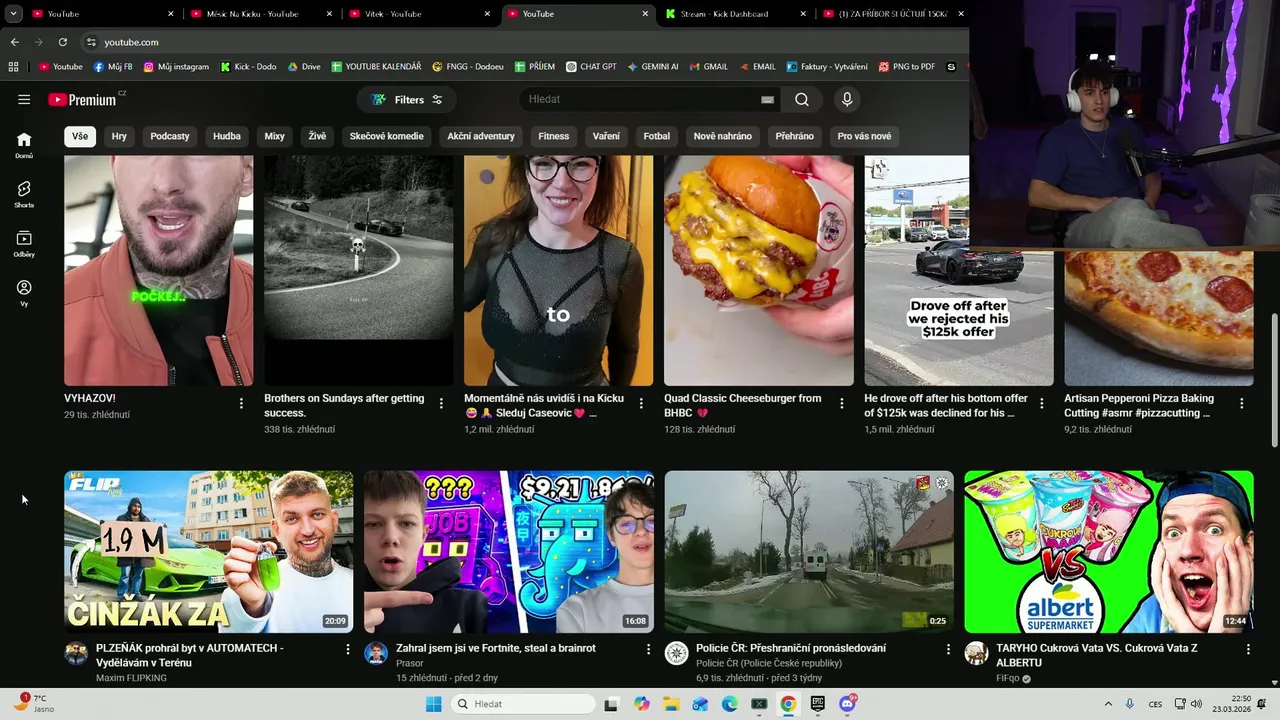
Task: Open the Faktury - Vytváření bookmark
Action: click(x=827, y=67)
